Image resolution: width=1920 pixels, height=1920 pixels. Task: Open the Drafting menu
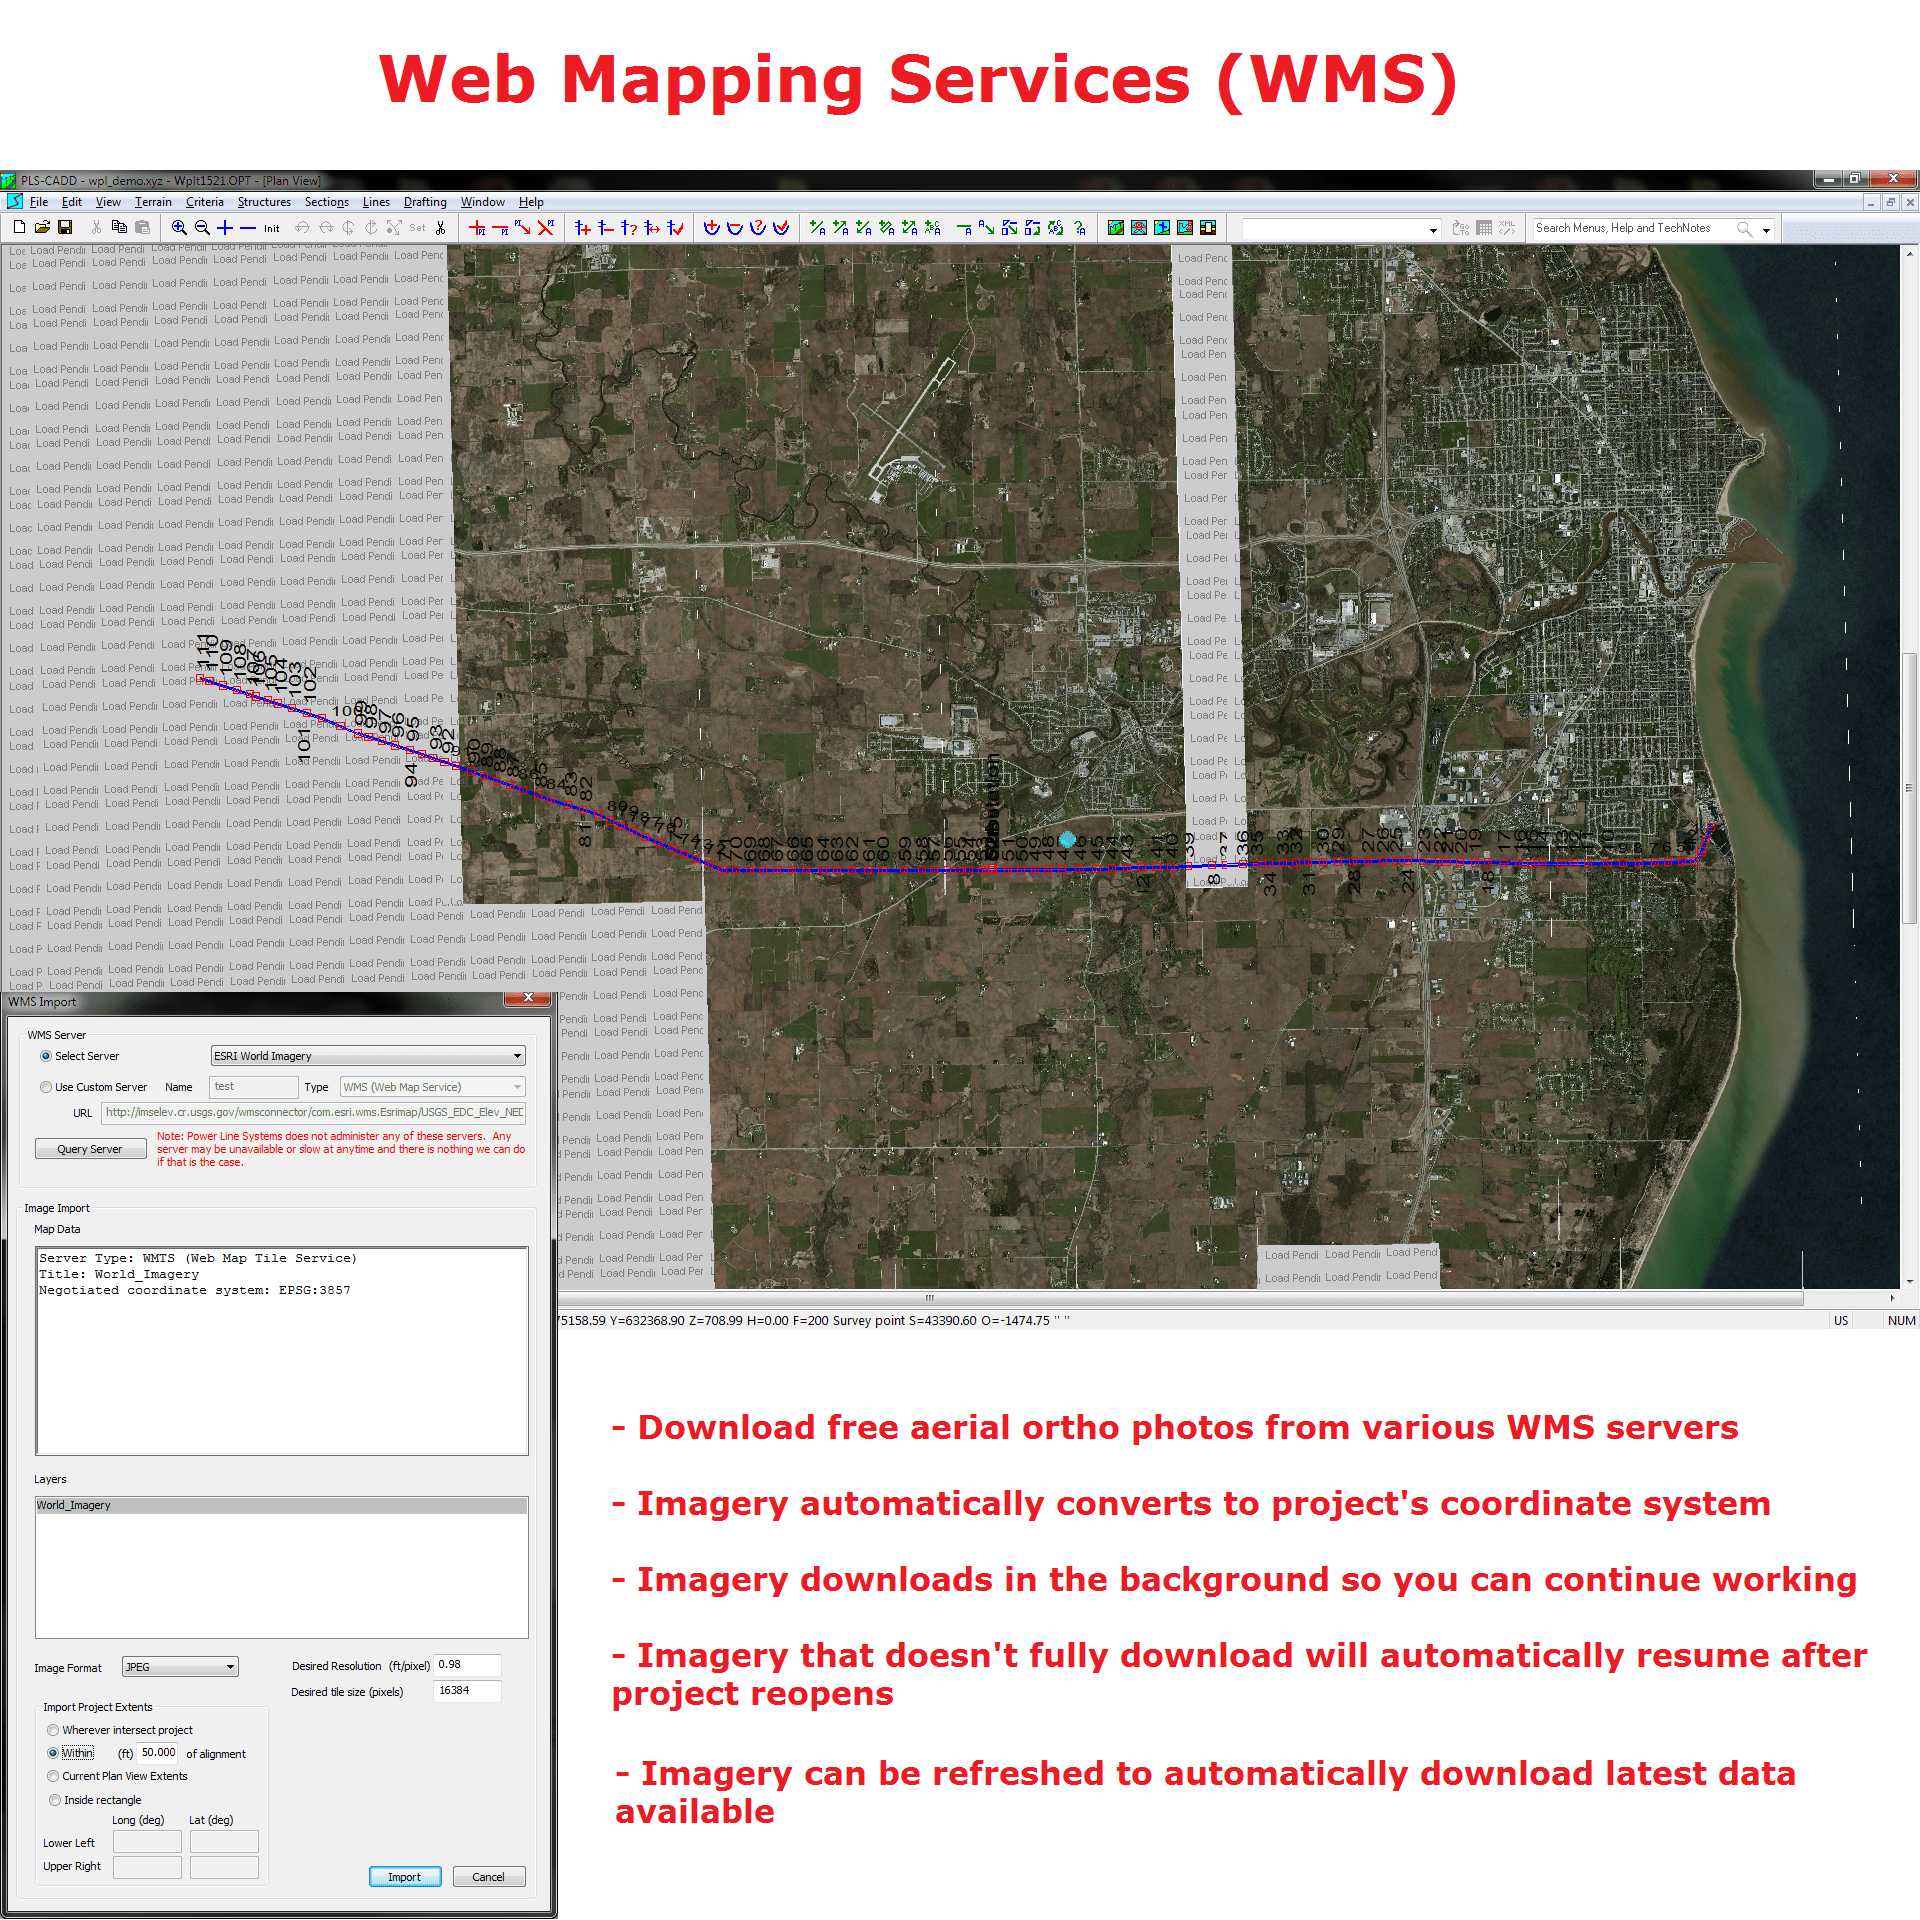click(x=424, y=202)
